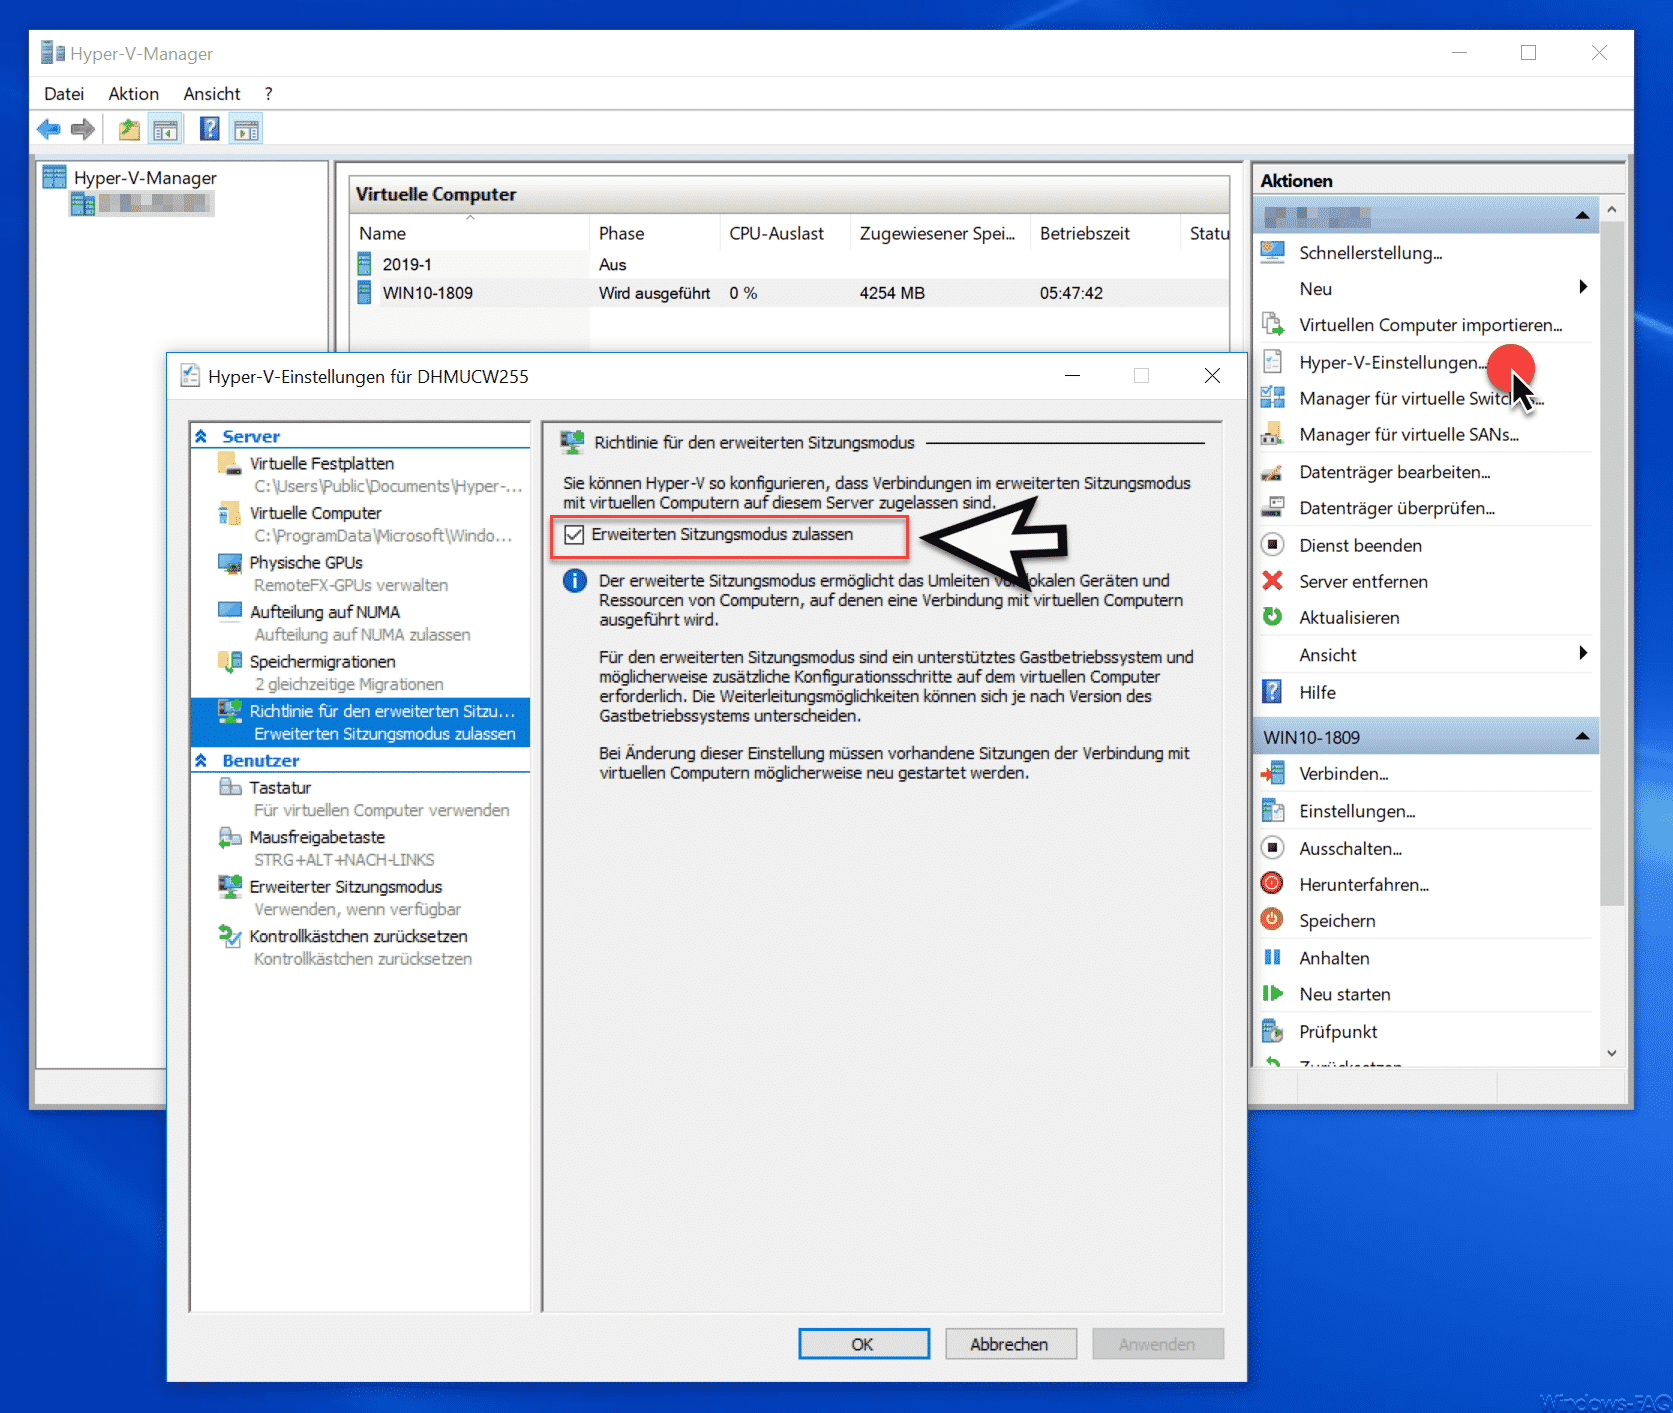Click the Up one level folder icon

pyautogui.click(x=129, y=129)
